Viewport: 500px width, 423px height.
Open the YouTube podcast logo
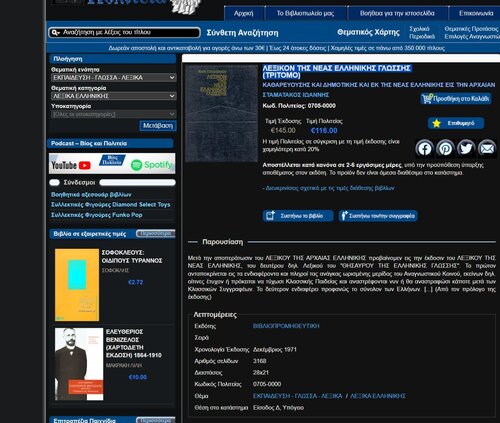tap(71, 165)
